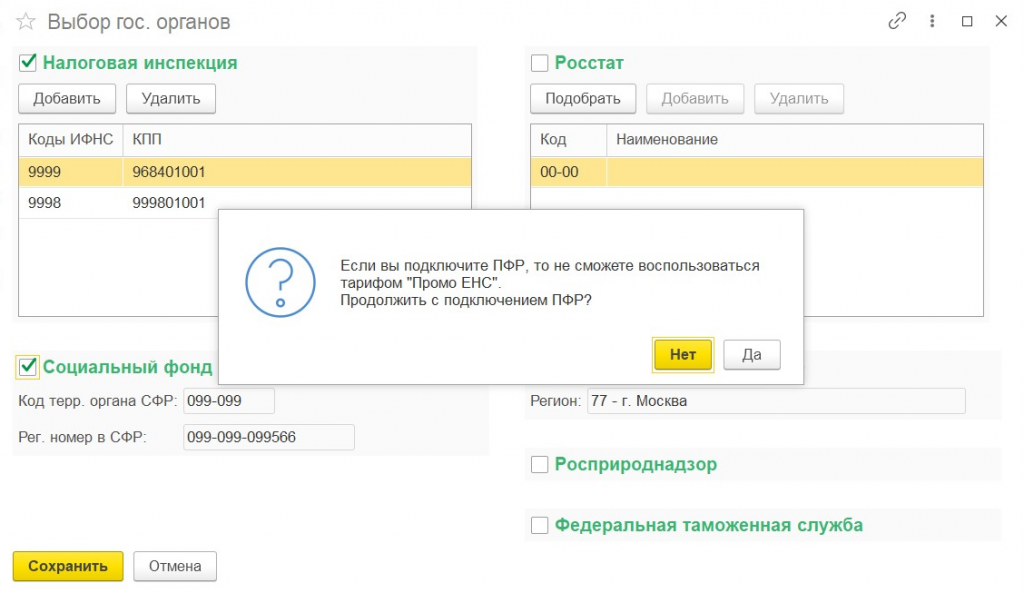Click the Код column header in Росстат
This screenshot has height=593, width=1024.
tap(569, 139)
